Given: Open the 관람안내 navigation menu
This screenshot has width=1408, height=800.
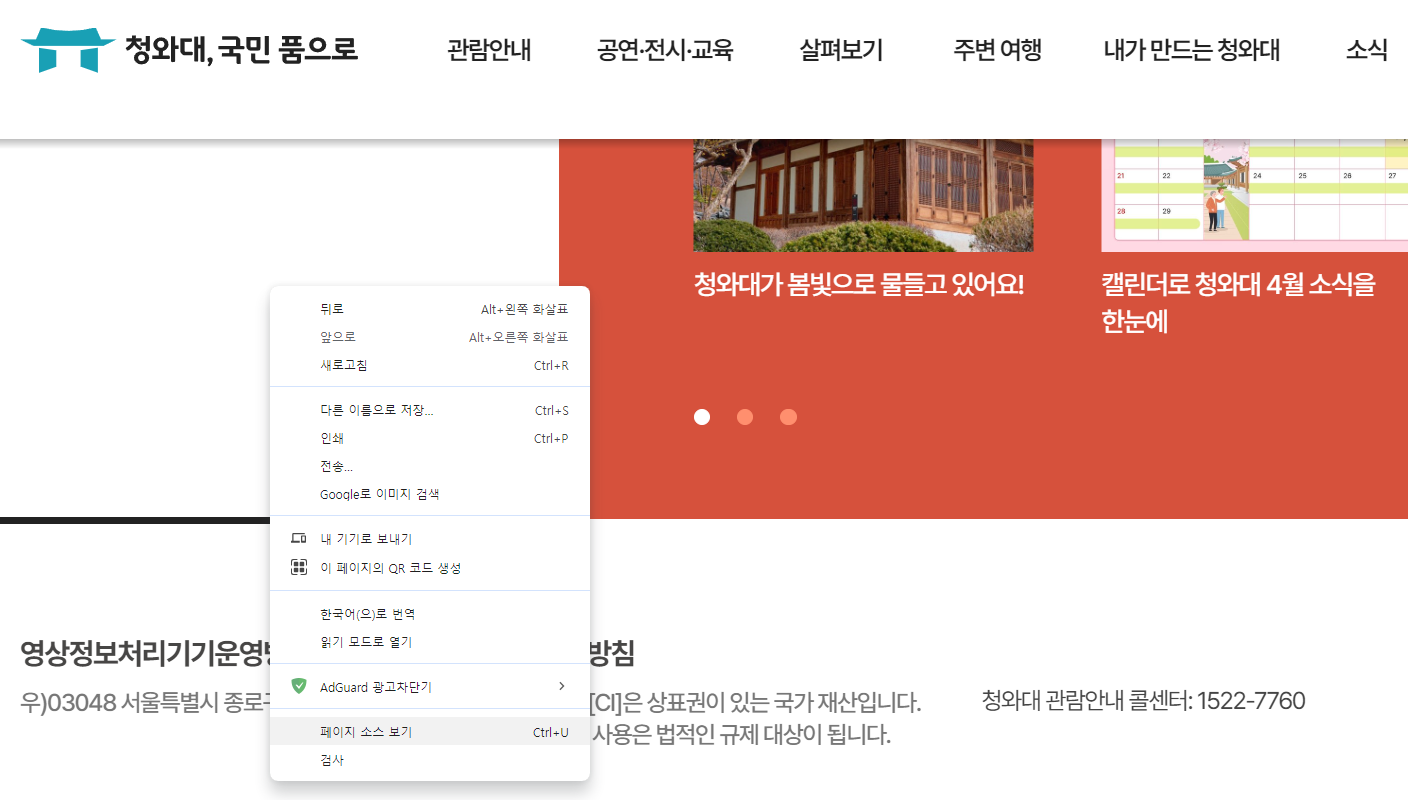Looking at the screenshot, I should pyautogui.click(x=489, y=50).
